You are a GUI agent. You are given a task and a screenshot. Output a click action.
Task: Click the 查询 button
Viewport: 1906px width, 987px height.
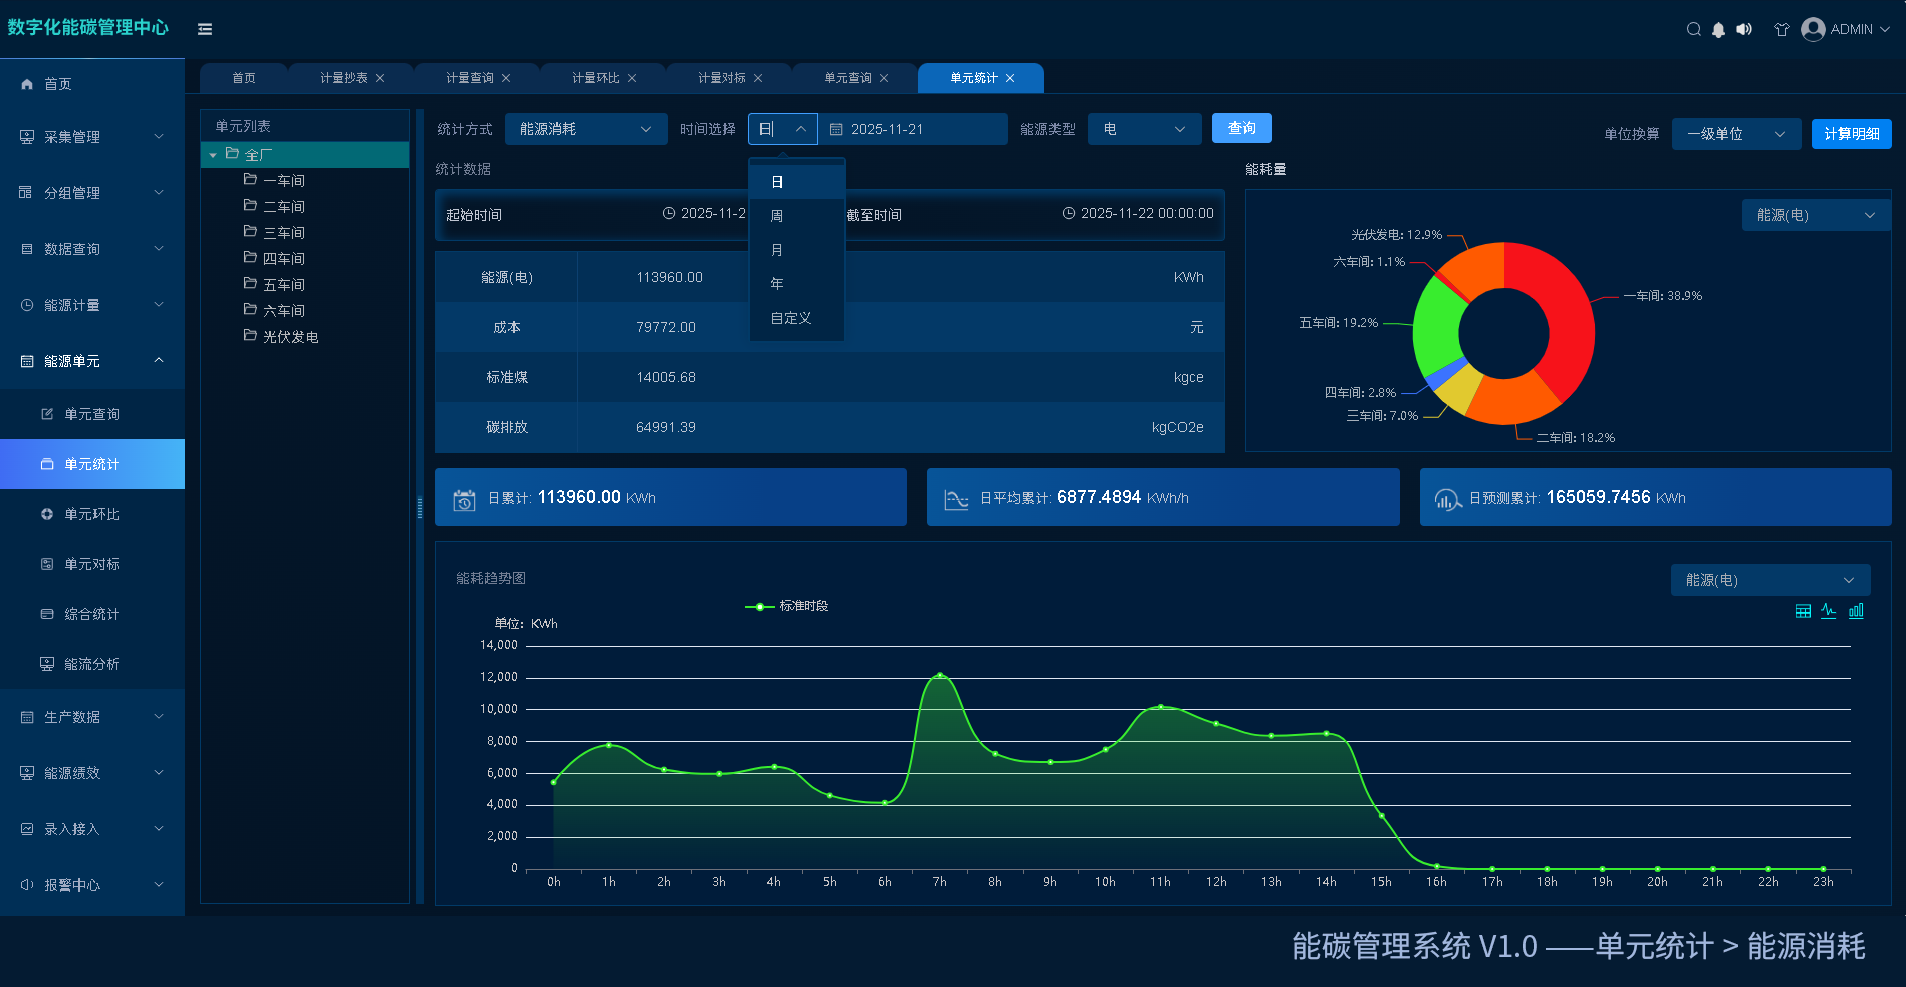(x=1242, y=128)
